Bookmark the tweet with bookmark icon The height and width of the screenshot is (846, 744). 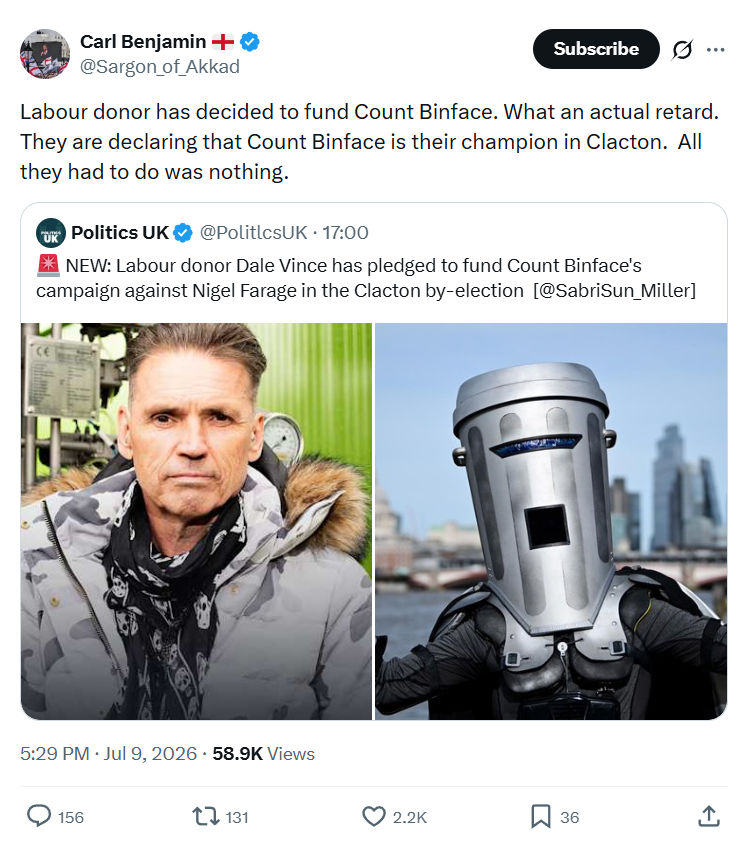point(541,816)
